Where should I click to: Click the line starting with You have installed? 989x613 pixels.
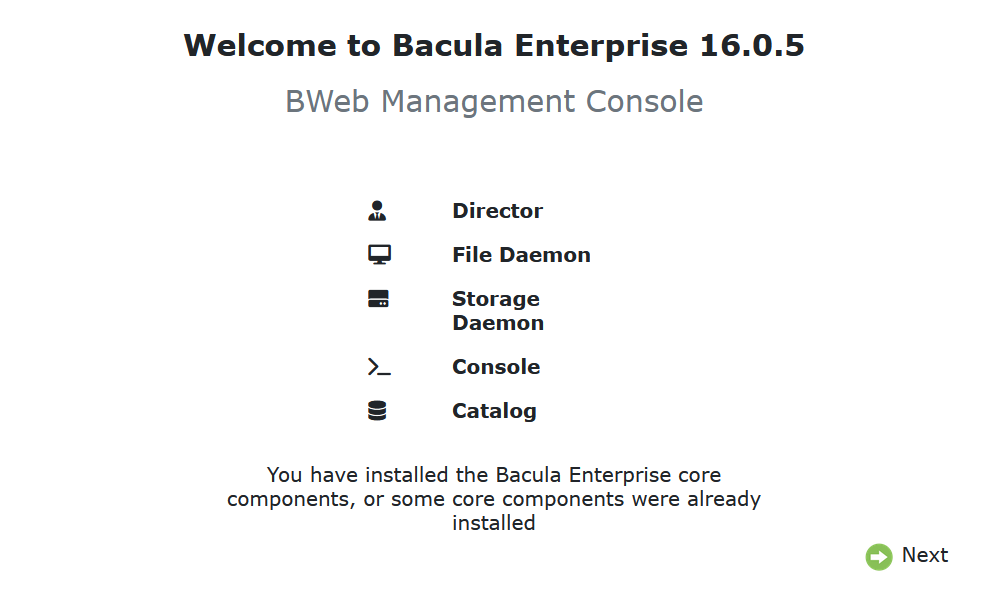(494, 475)
